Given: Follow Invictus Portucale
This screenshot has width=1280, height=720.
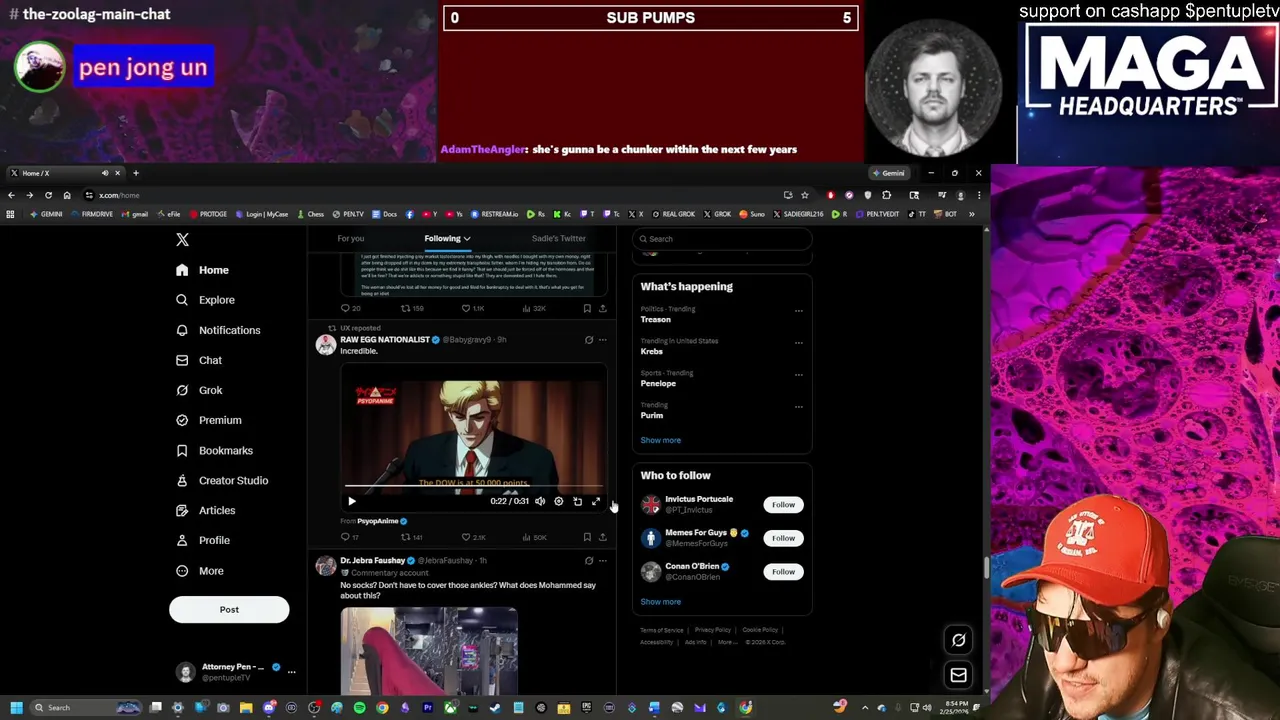Looking at the screenshot, I should [783, 505].
